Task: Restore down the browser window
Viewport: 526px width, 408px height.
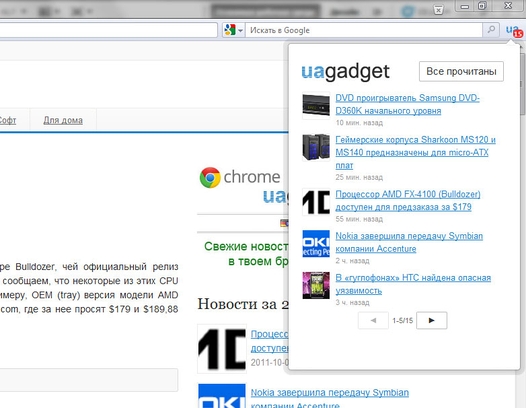Action: pos(482,6)
